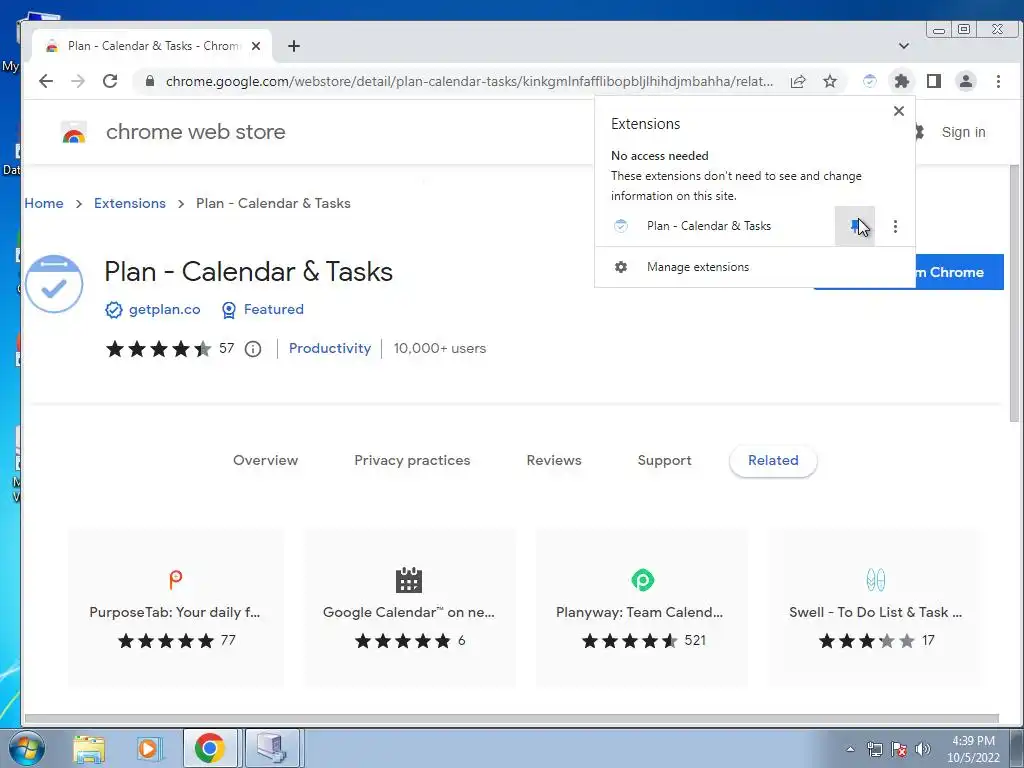Viewport: 1024px width, 768px height.
Task: Select the Related tab
Action: [x=773, y=461]
